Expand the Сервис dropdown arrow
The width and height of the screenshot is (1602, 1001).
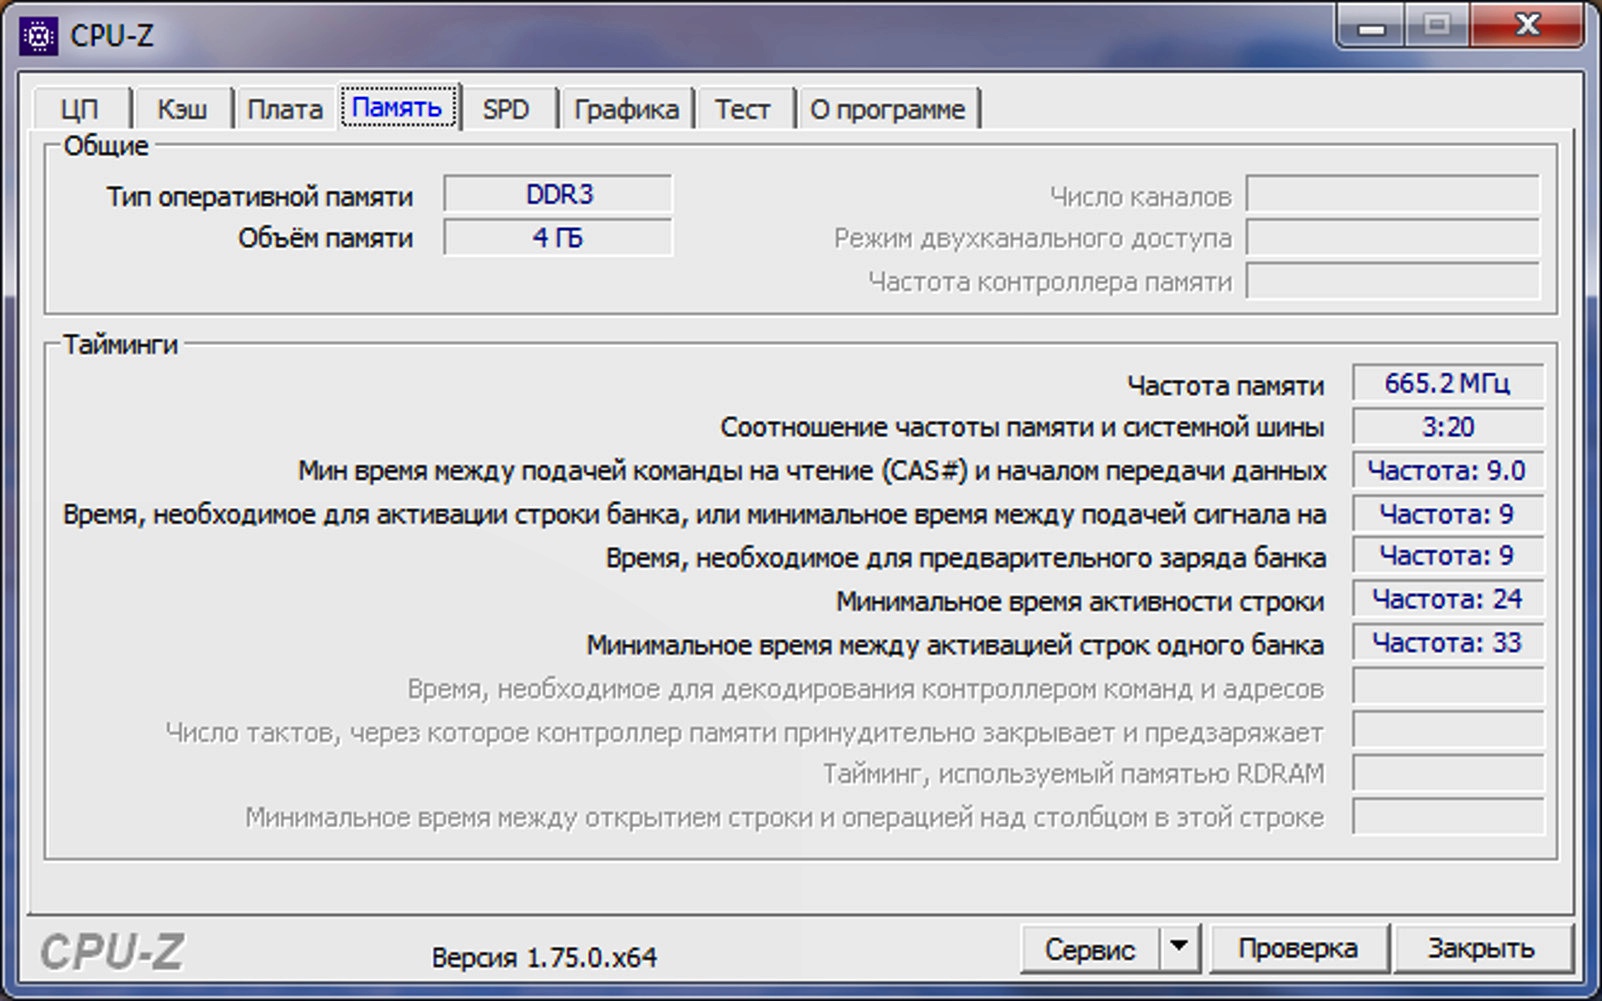point(1180,947)
